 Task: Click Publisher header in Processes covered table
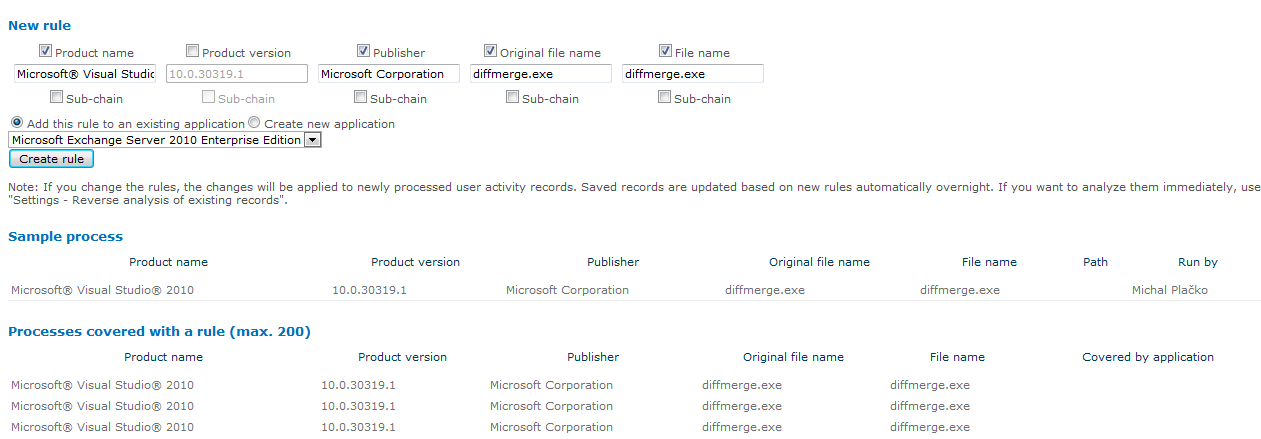[593, 357]
